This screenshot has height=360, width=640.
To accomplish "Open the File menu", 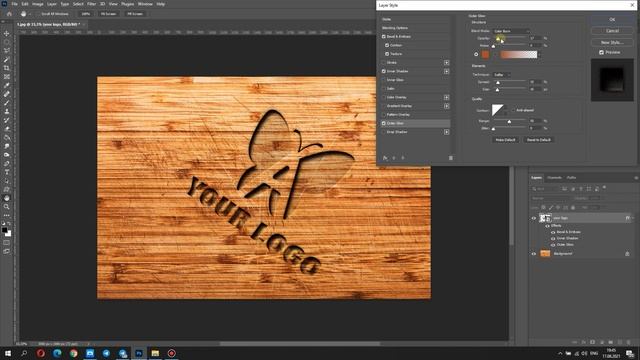I will click(x=14, y=4).
